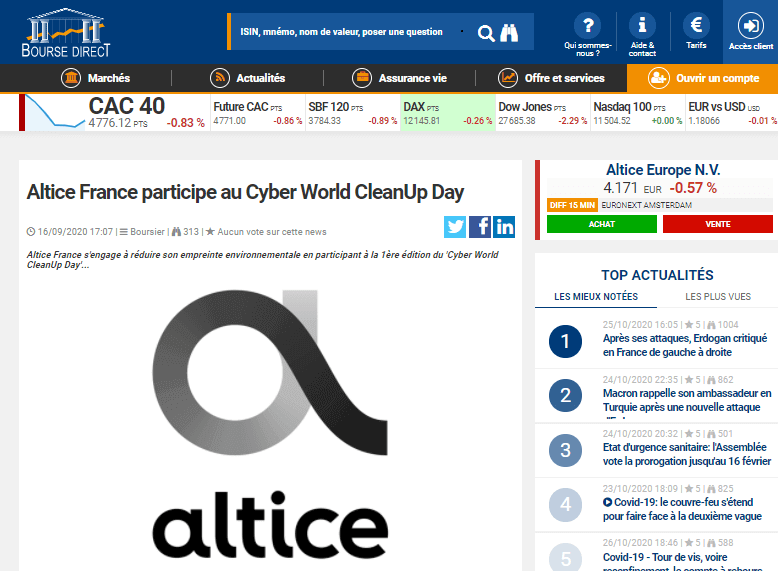Open the 'Qui sommes-nous ?' question mark icon

(x=588, y=25)
